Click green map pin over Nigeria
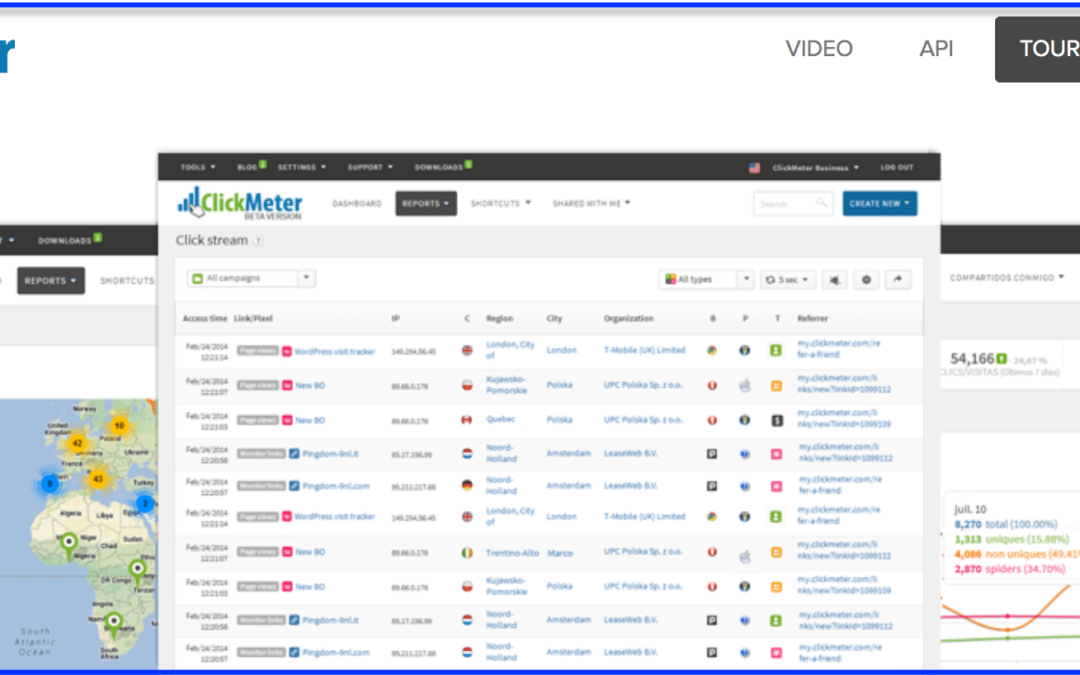Screen dimensions: 1080x675 point(68,546)
